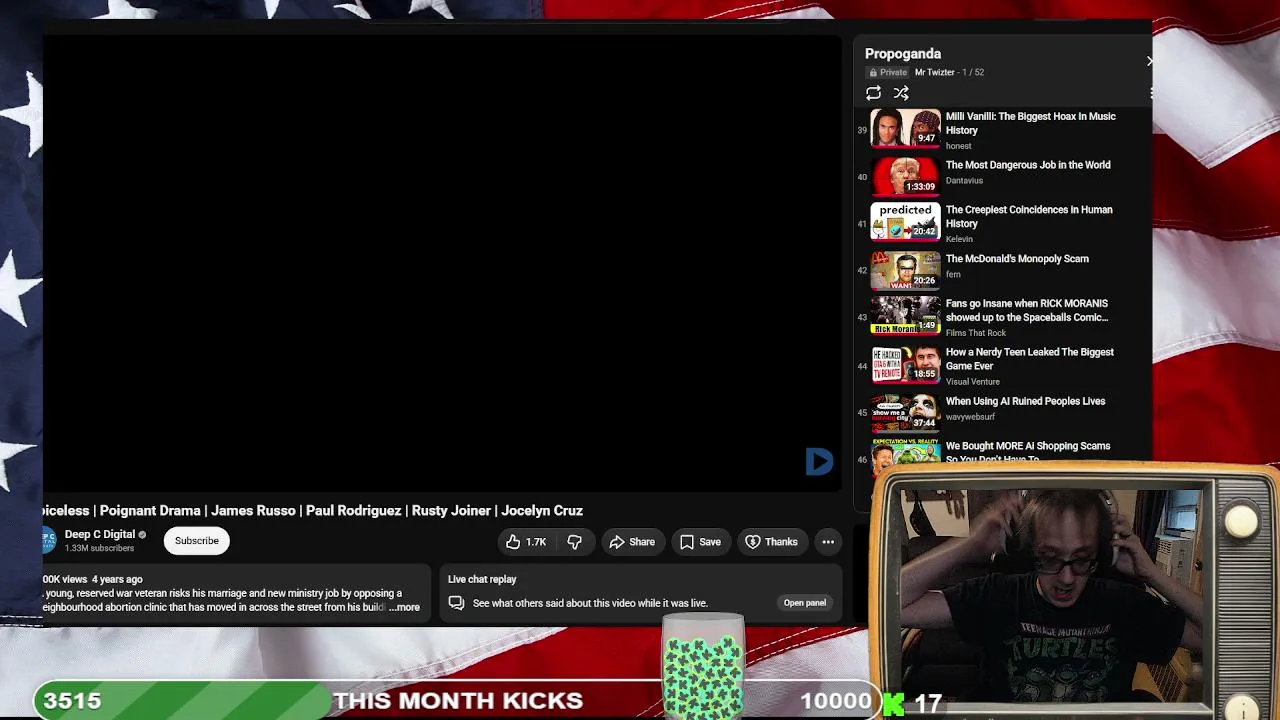Click the '4 years ago' upload date
The width and height of the screenshot is (1280, 720).
tap(117, 580)
